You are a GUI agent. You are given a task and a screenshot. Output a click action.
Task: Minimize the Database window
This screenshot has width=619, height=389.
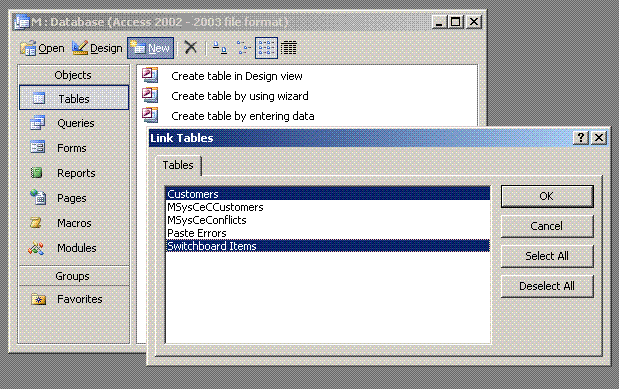click(438, 22)
